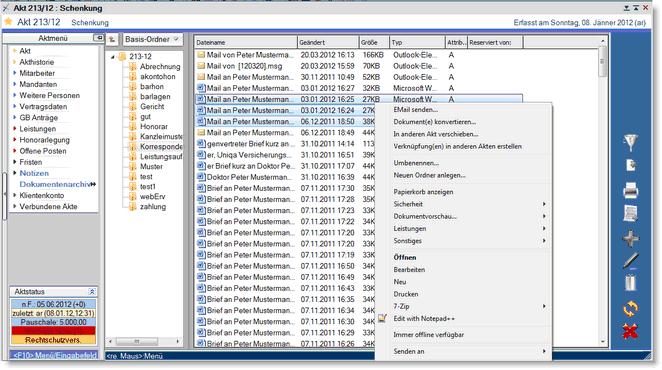
Task: Click the document page icon under the printer
Action: [630, 213]
